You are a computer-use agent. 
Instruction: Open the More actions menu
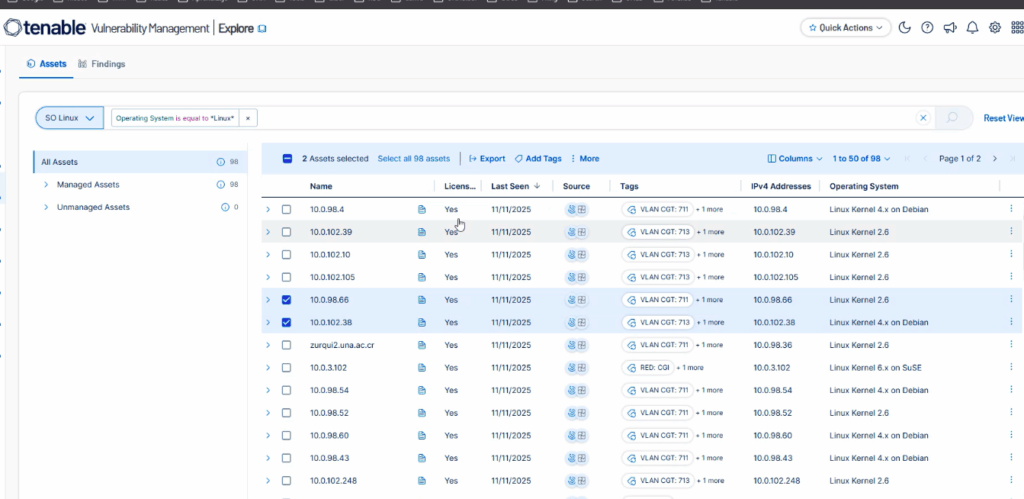[x=584, y=159]
